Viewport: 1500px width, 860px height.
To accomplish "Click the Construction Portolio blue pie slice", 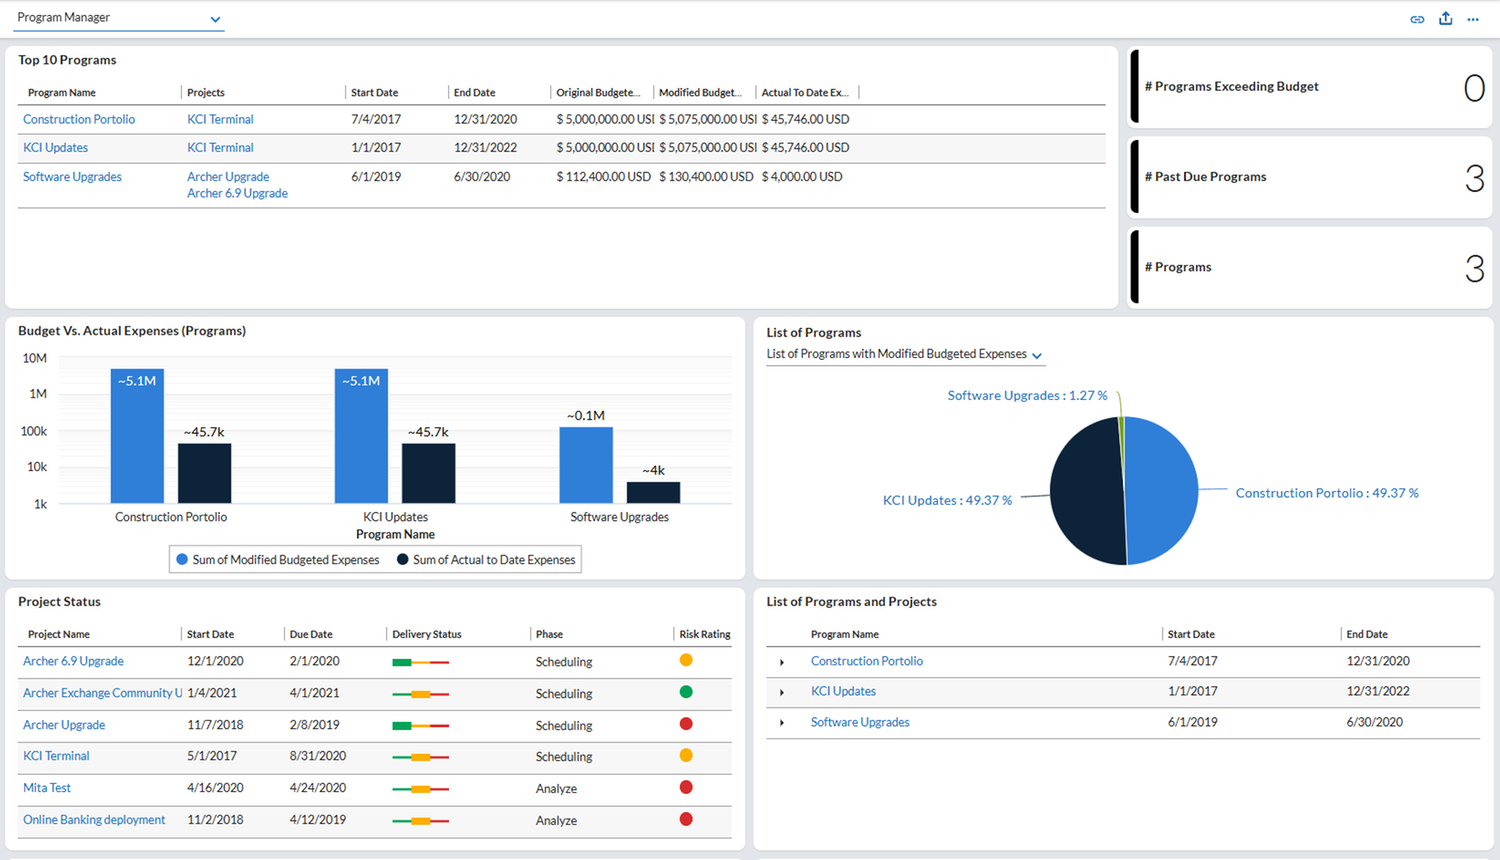I will pos(1162,491).
